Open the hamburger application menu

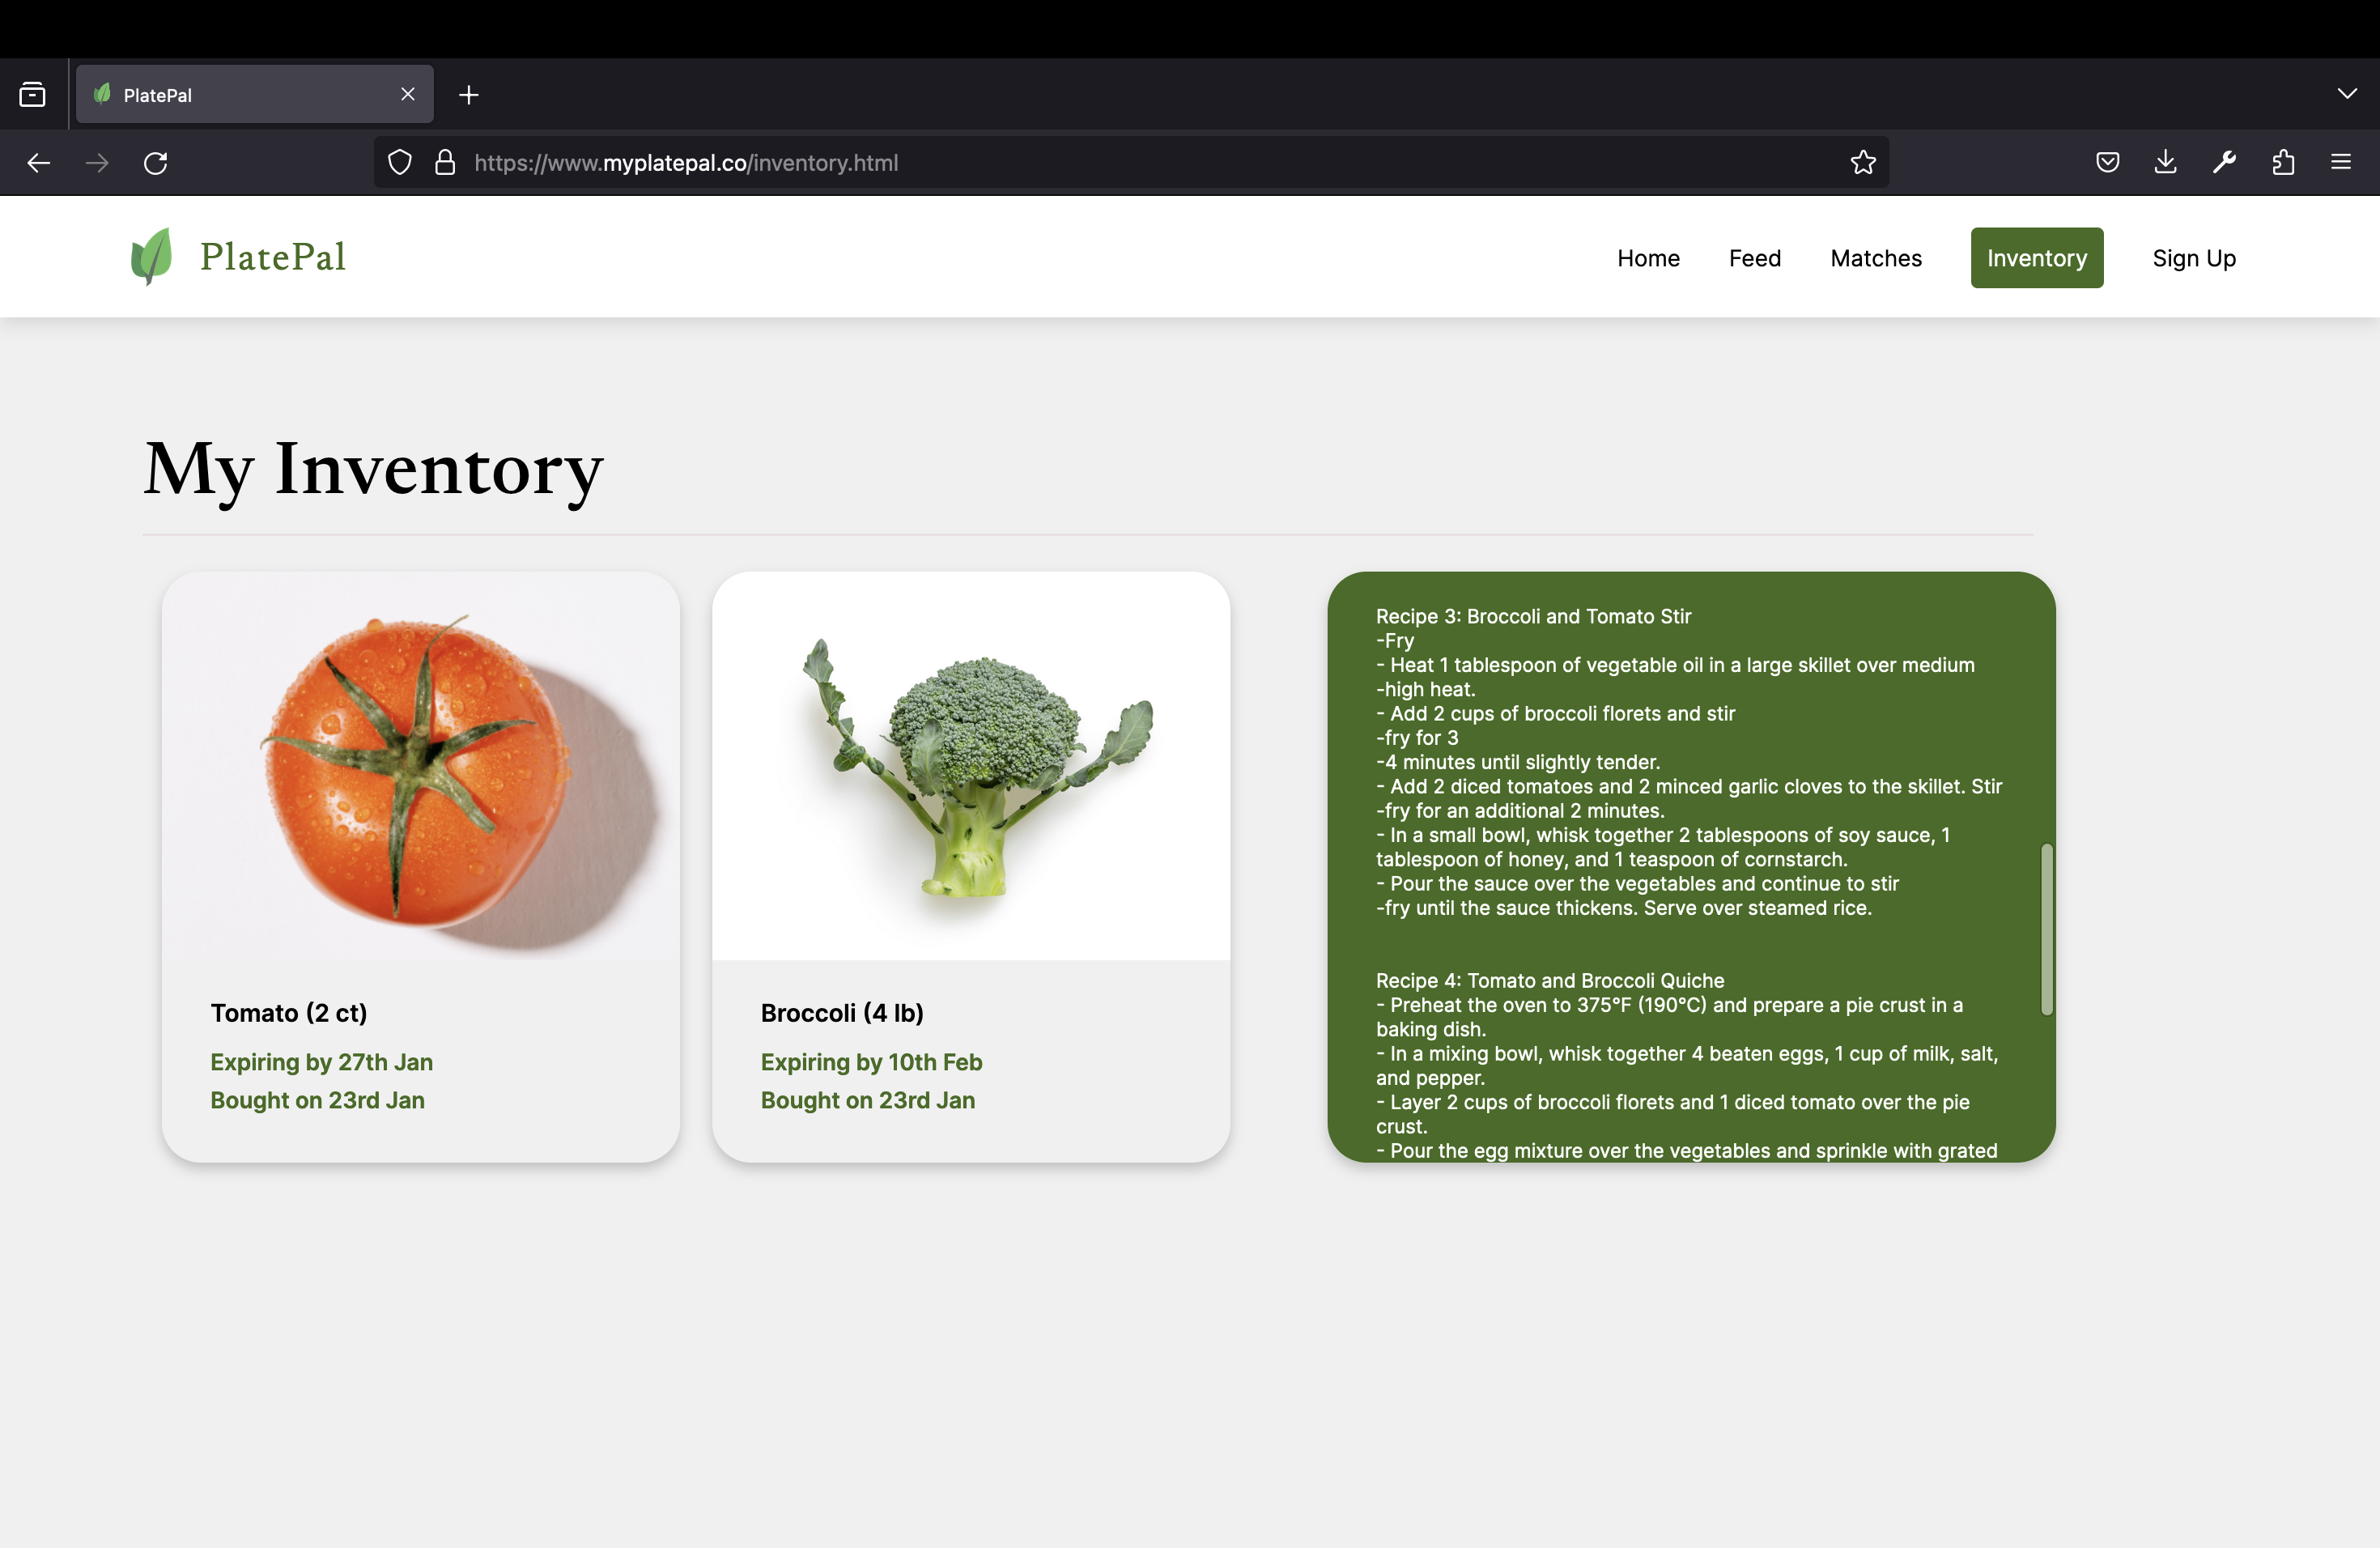[2341, 162]
